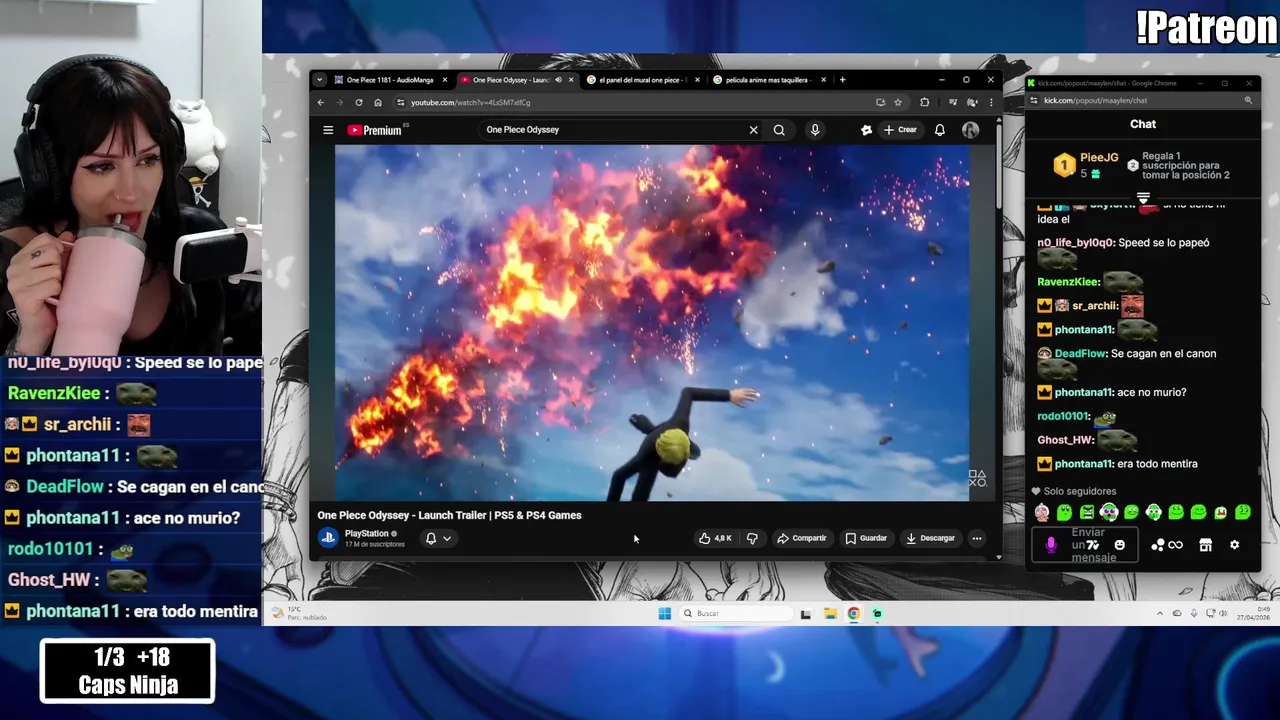The height and width of the screenshot is (720, 1280).
Task: Open Chrome three-dot menu in YouTube window
Action: [x=991, y=102]
